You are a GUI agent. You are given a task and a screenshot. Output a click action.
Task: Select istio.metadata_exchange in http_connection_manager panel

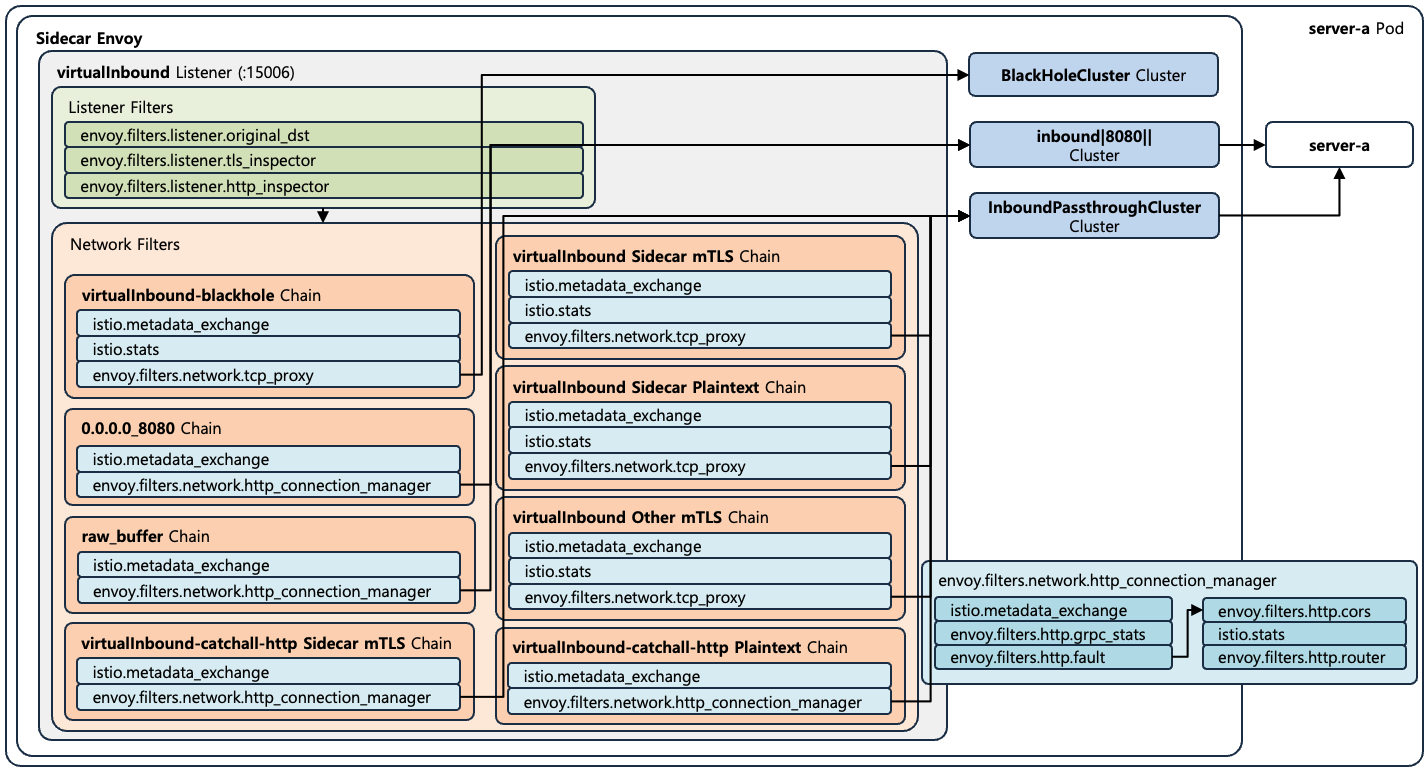1053,610
